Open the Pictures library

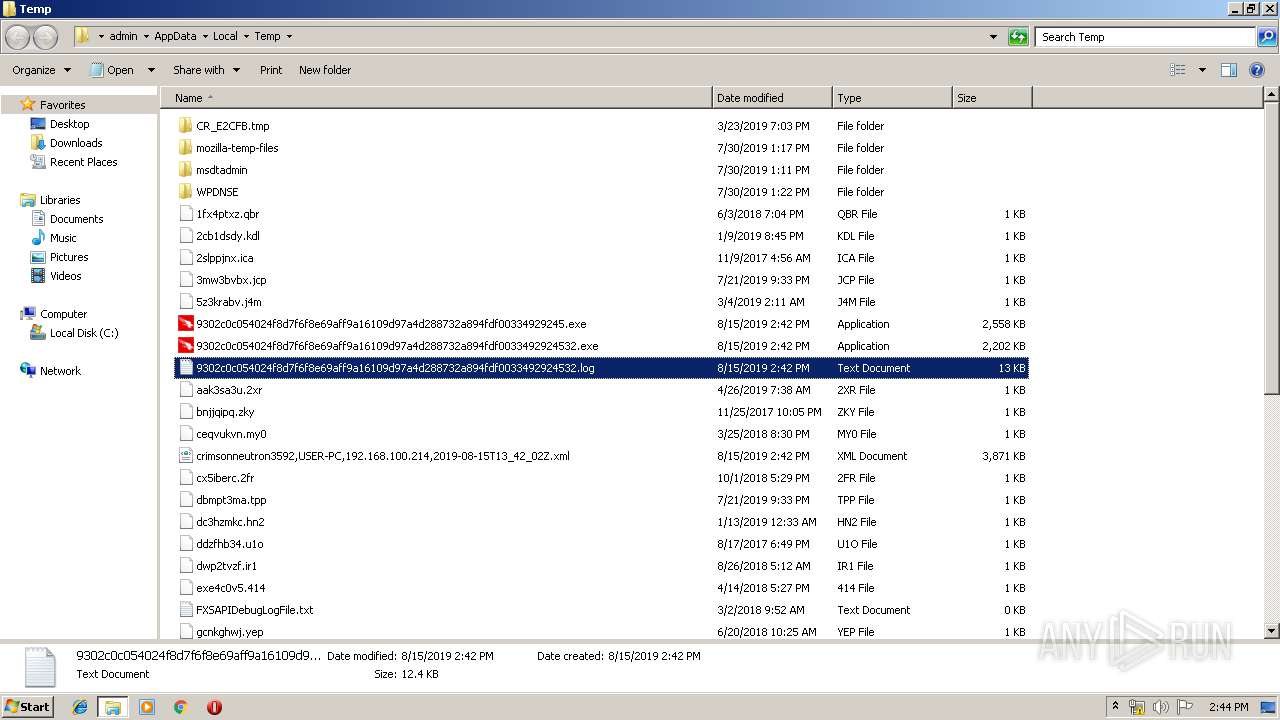[x=69, y=257]
